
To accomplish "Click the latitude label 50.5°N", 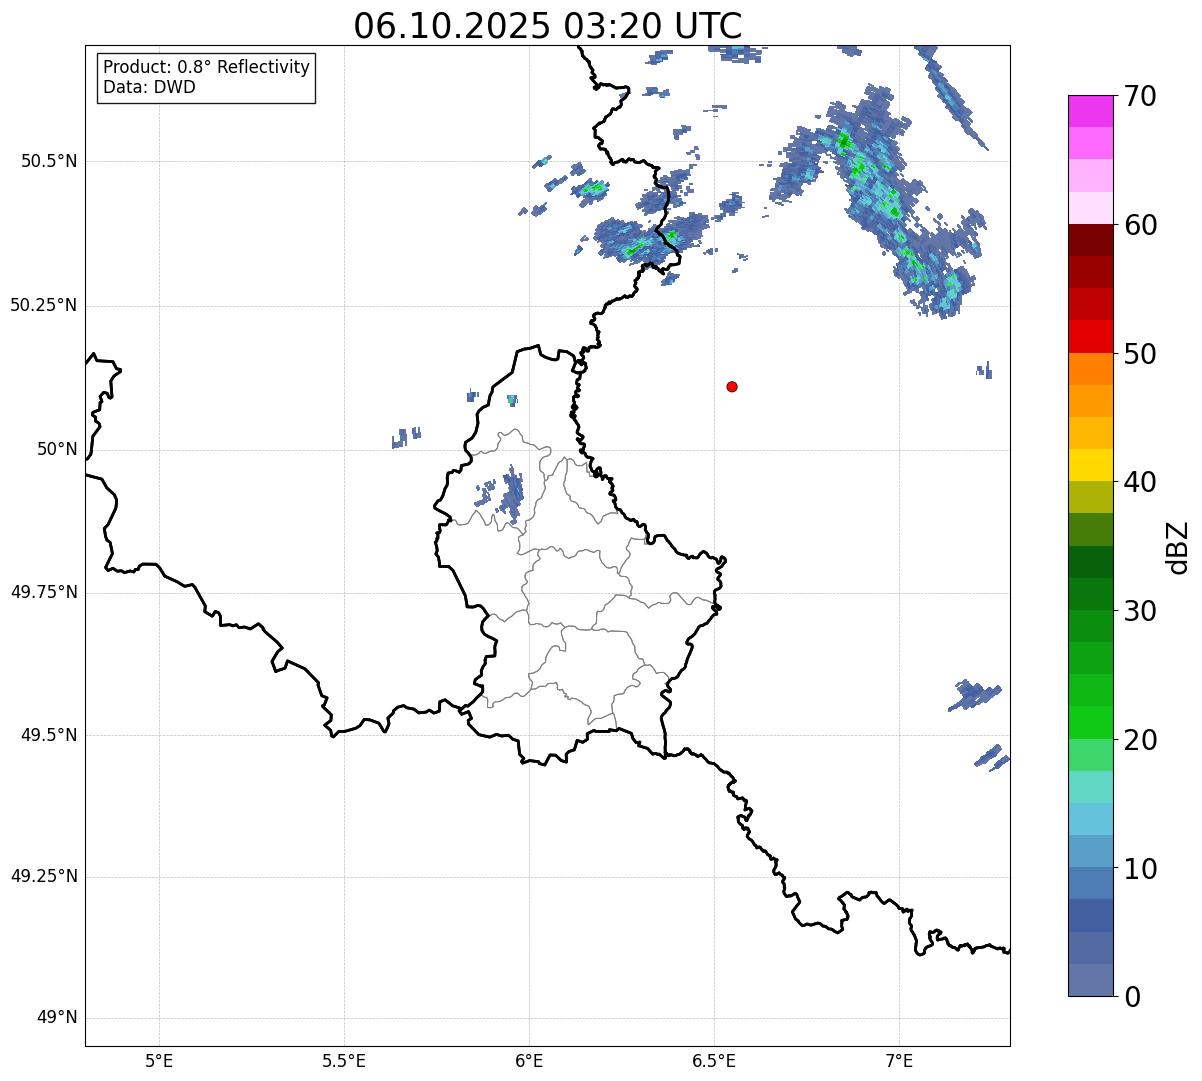I will tap(49, 162).
